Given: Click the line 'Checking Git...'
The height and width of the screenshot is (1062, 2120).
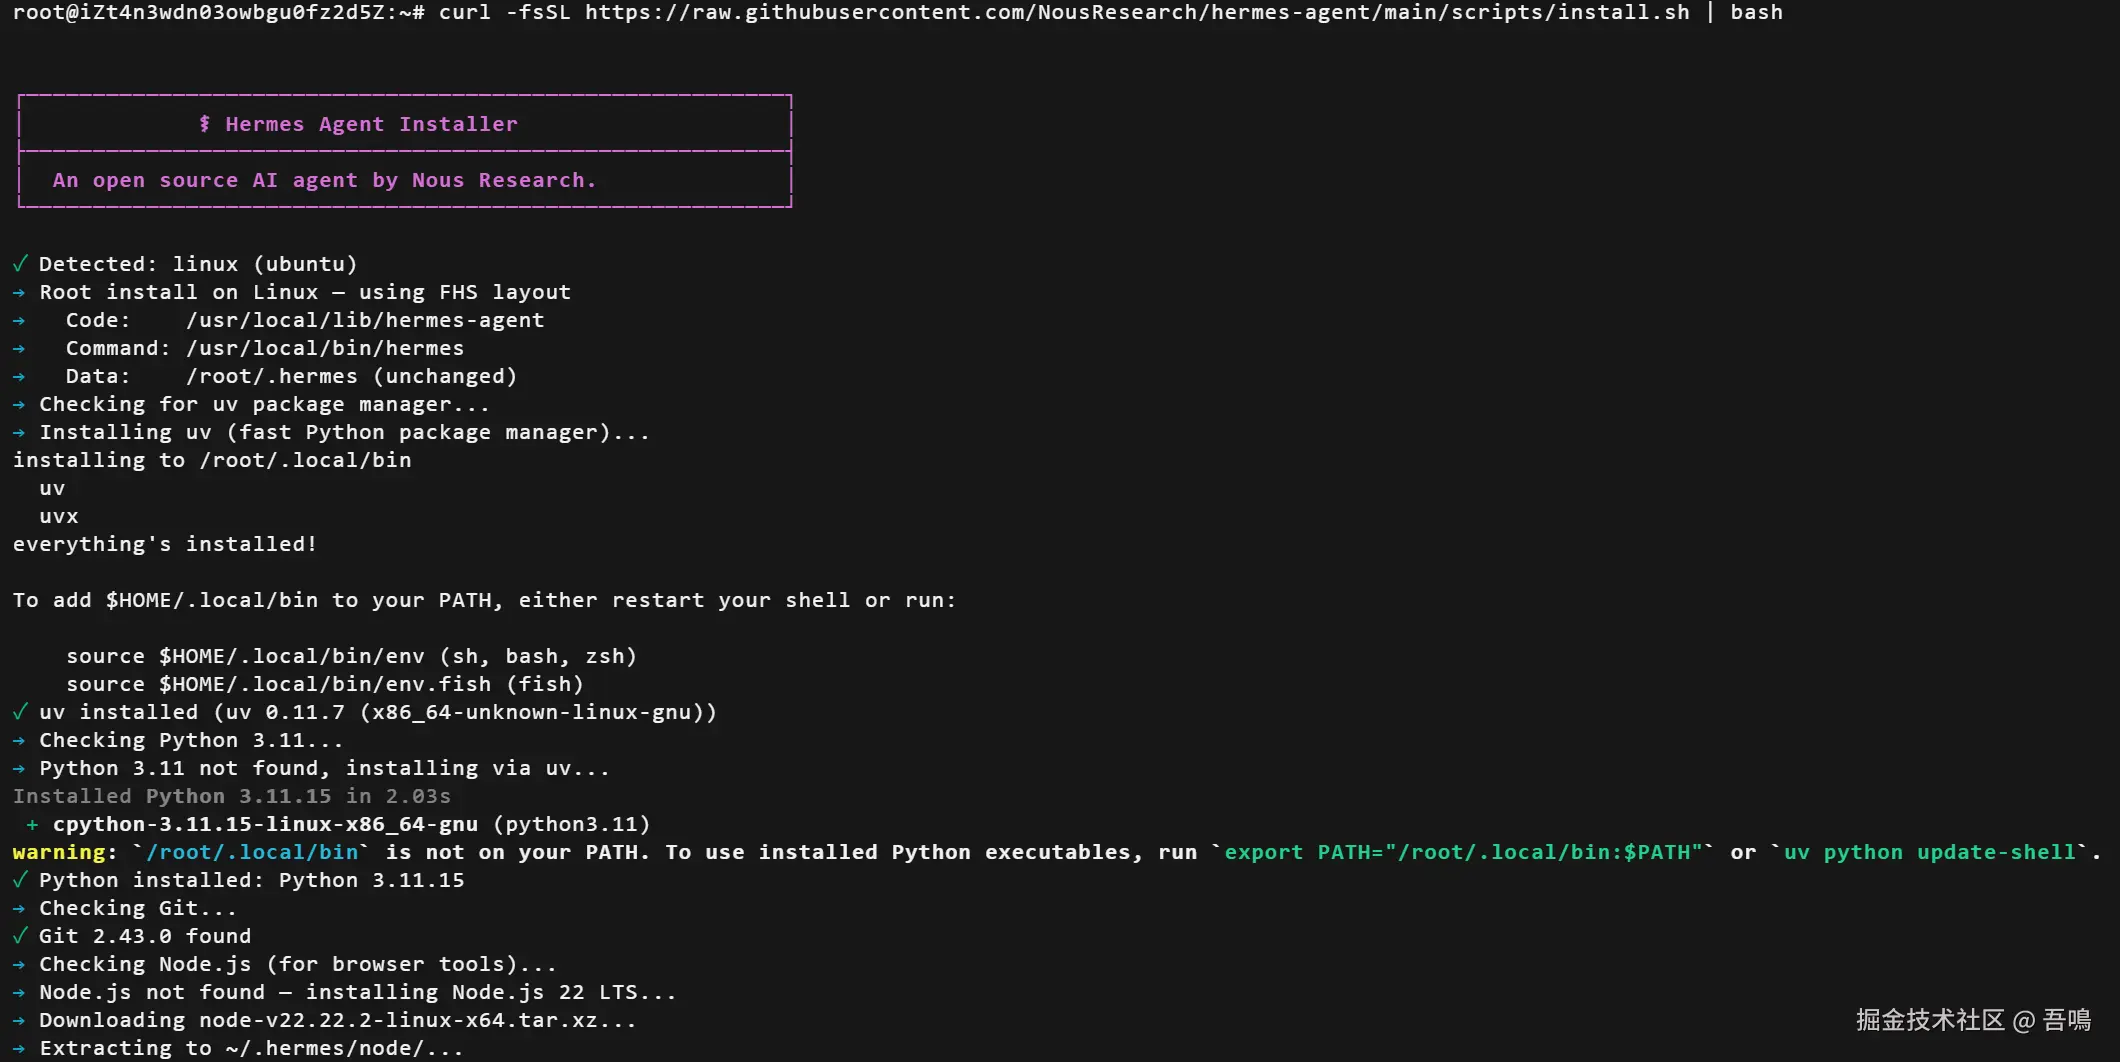Looking at the screenshot, I should click(x=138, y=908).
